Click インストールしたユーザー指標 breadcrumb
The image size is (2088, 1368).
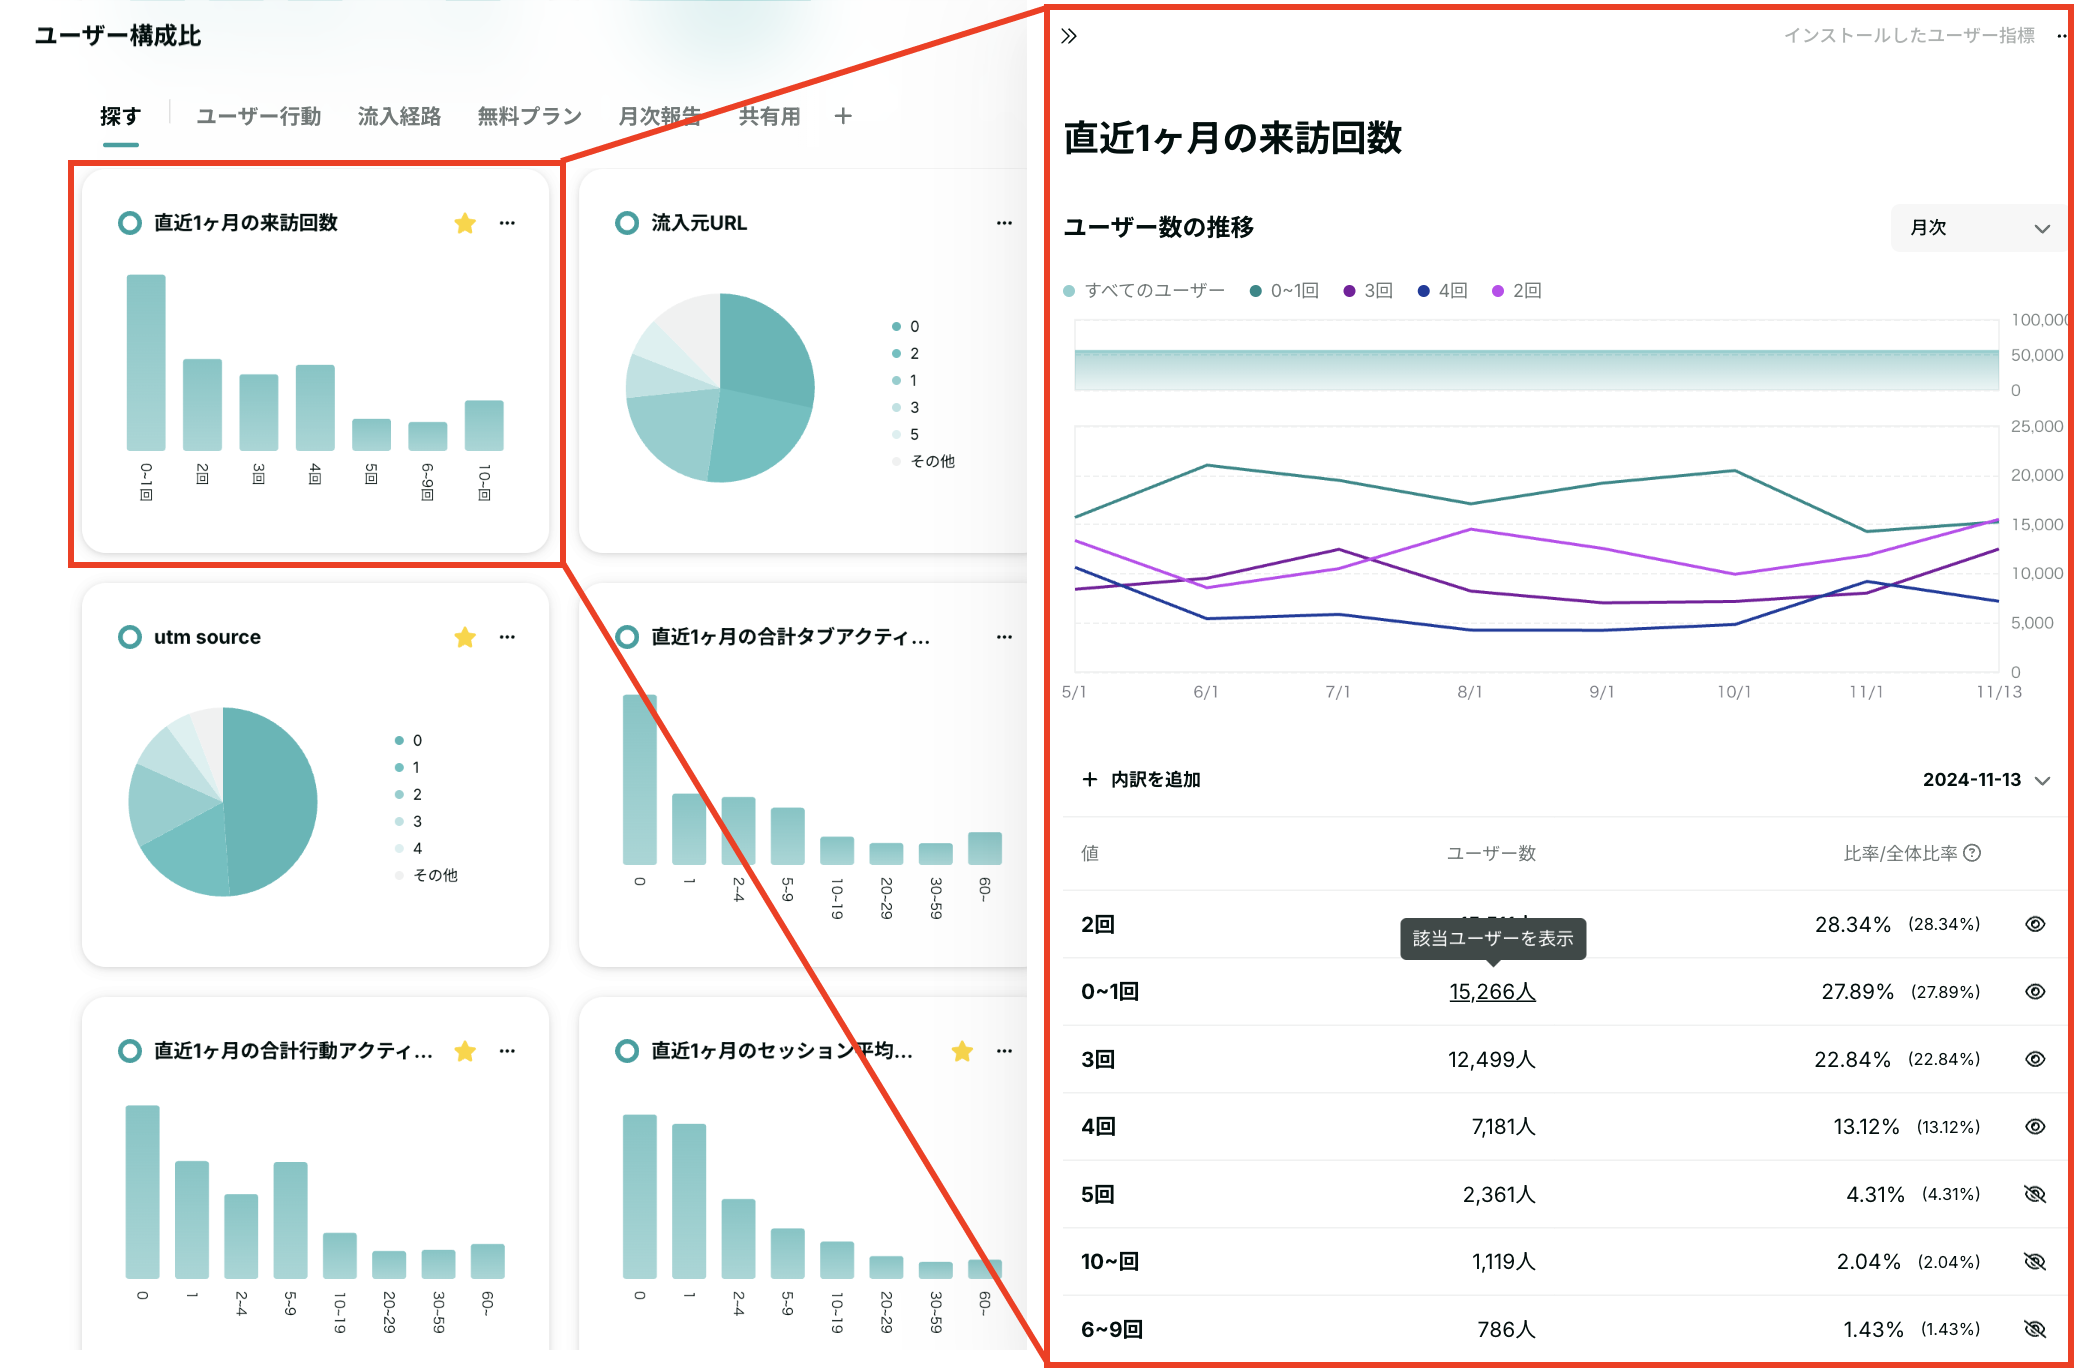[x=1909, y=36]
